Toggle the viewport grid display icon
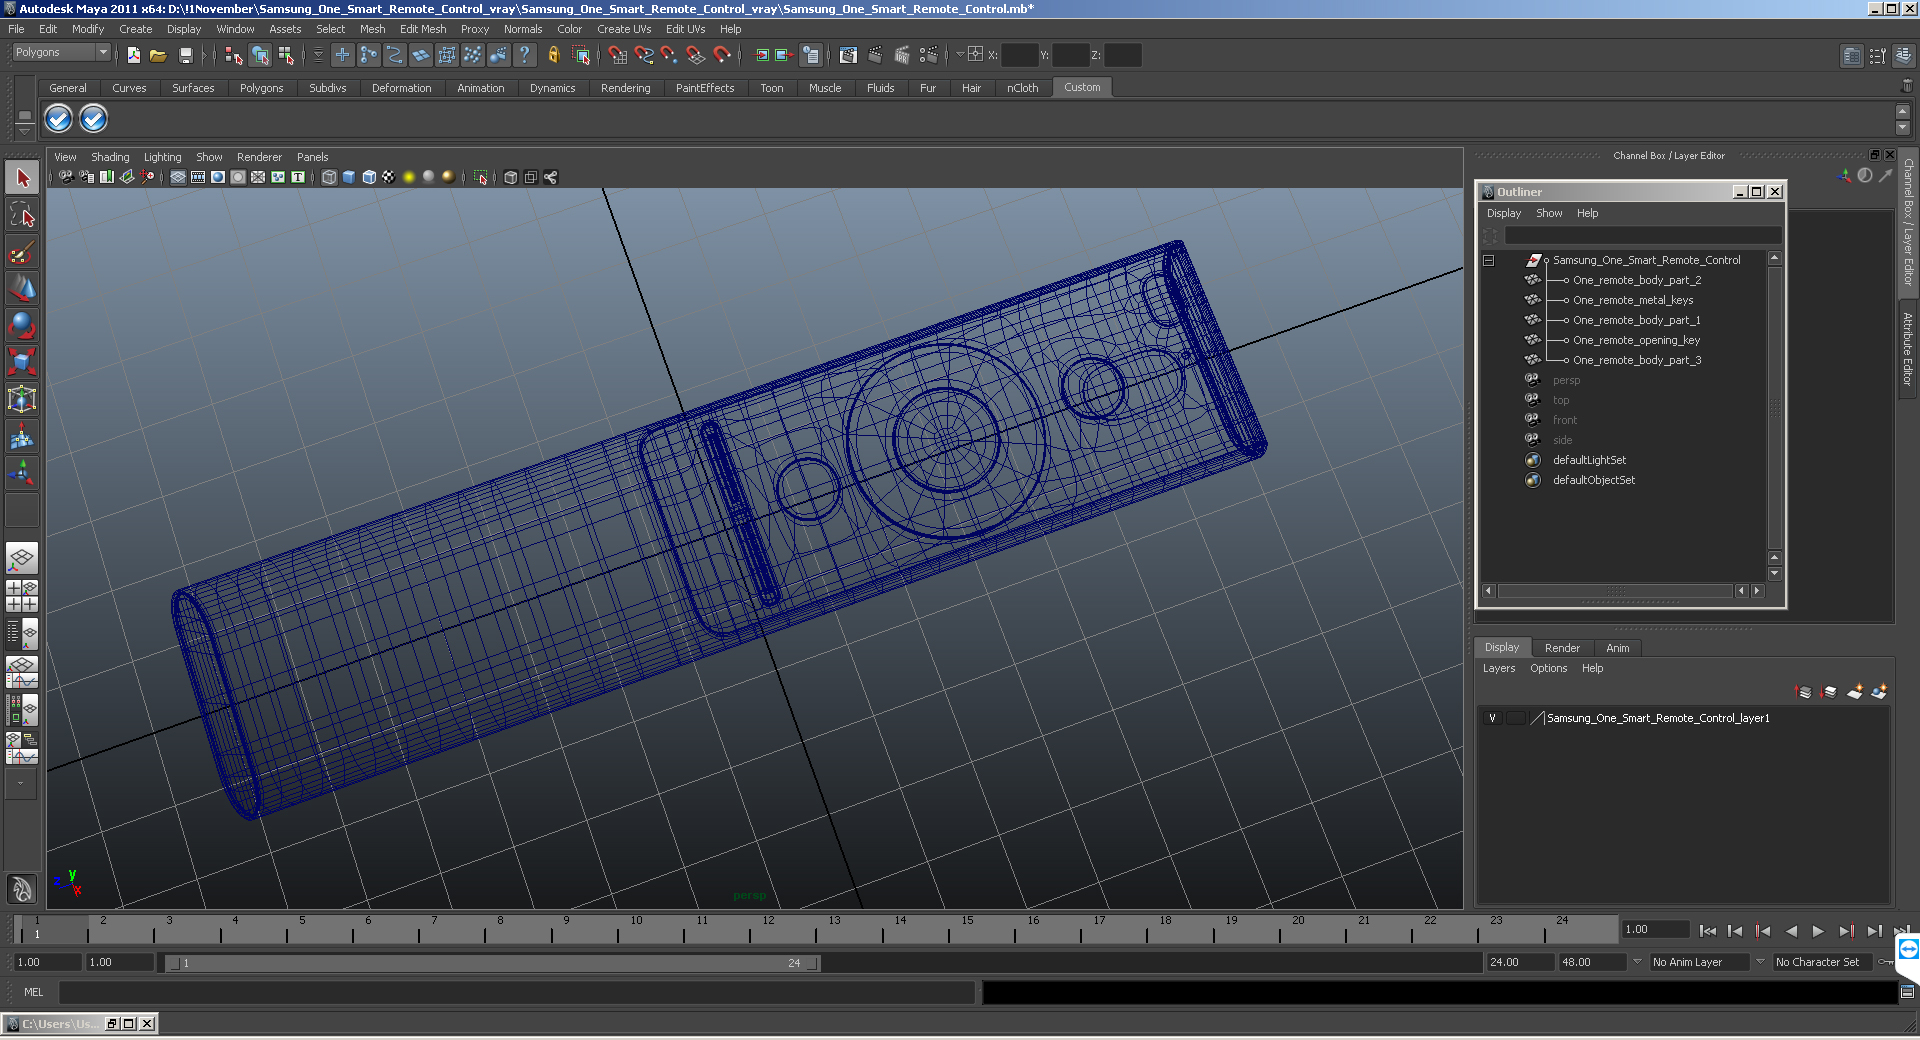The width and height of the screenshot is (1920, 1040). pos(178,177)
